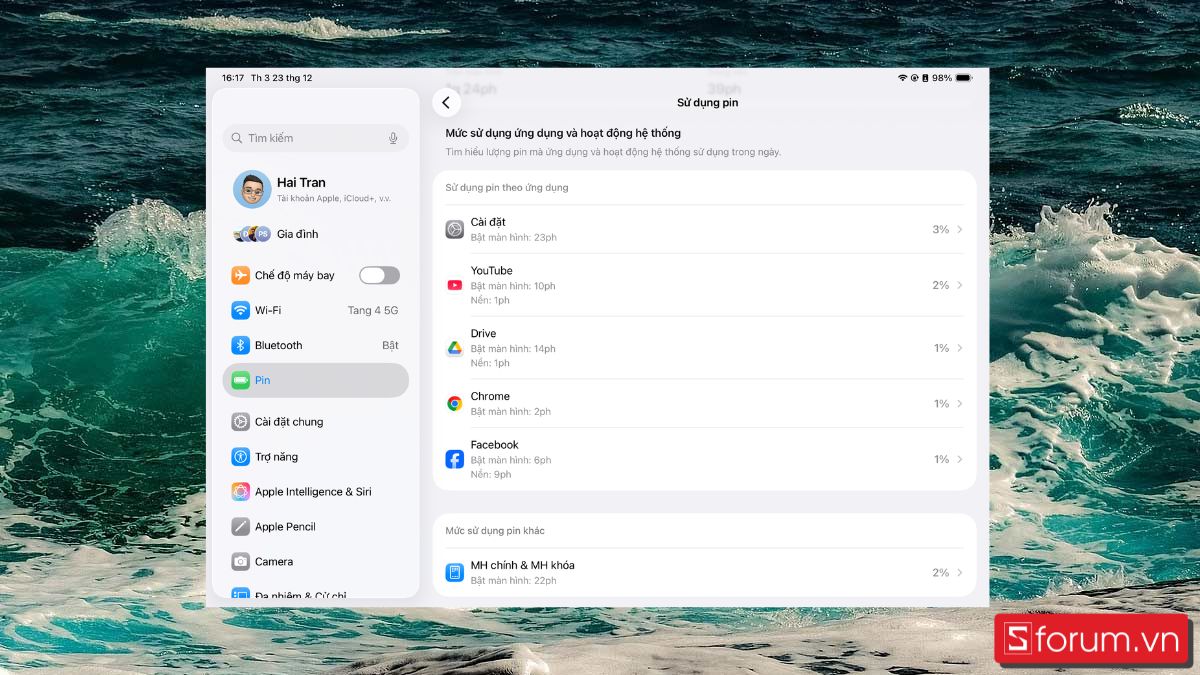
Task: Open Cài đặt chung settings
Action: pyautogui.click(x=240, y=421)
